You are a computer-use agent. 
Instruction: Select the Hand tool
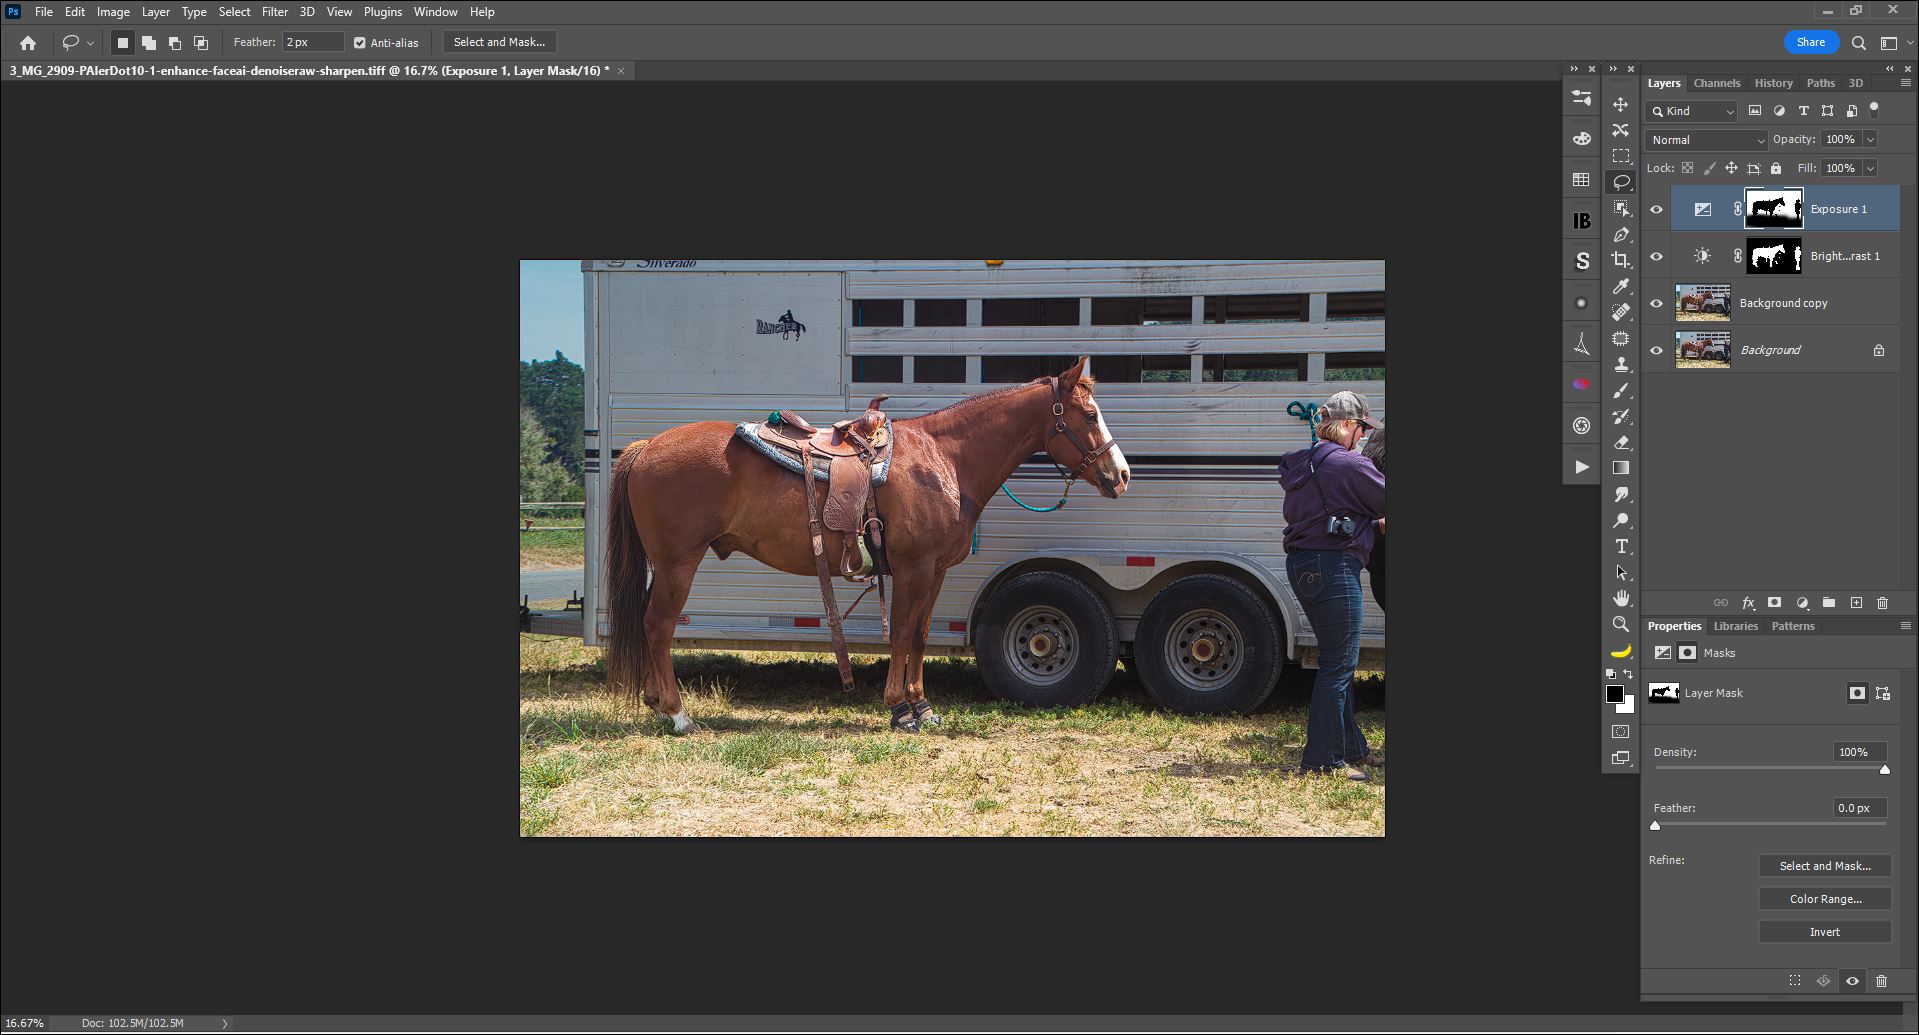1620,598
